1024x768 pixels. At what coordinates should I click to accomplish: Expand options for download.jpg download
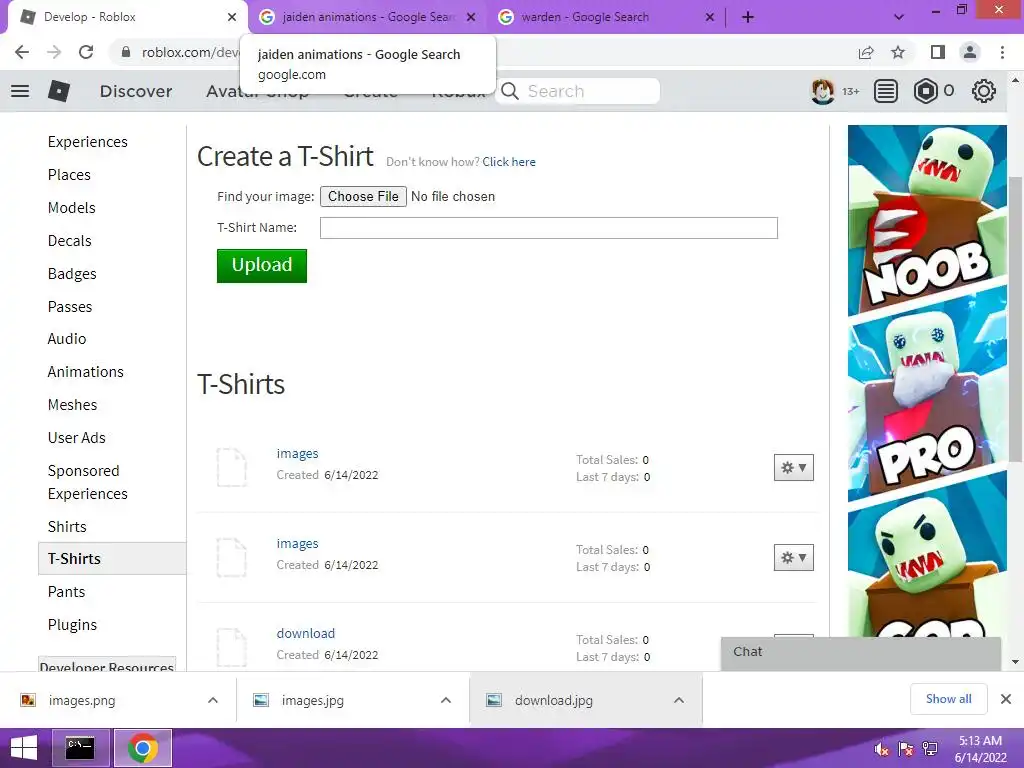pyautogui.click(x=679, y=700)
